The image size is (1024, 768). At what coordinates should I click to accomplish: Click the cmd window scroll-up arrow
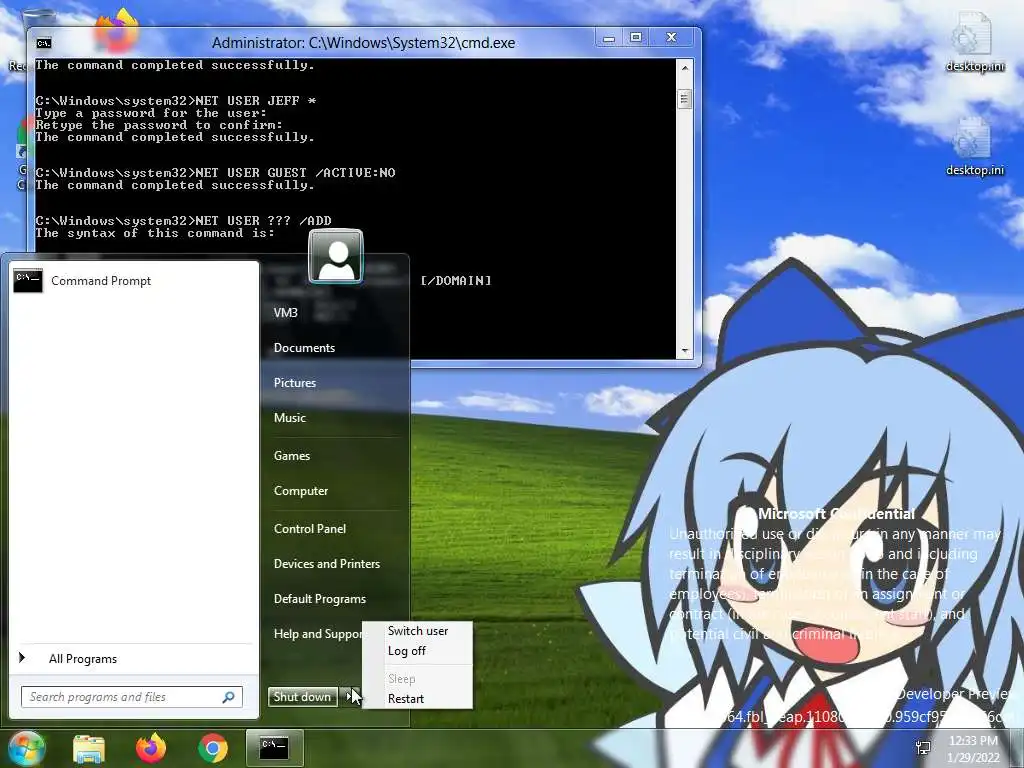[684, 68]
